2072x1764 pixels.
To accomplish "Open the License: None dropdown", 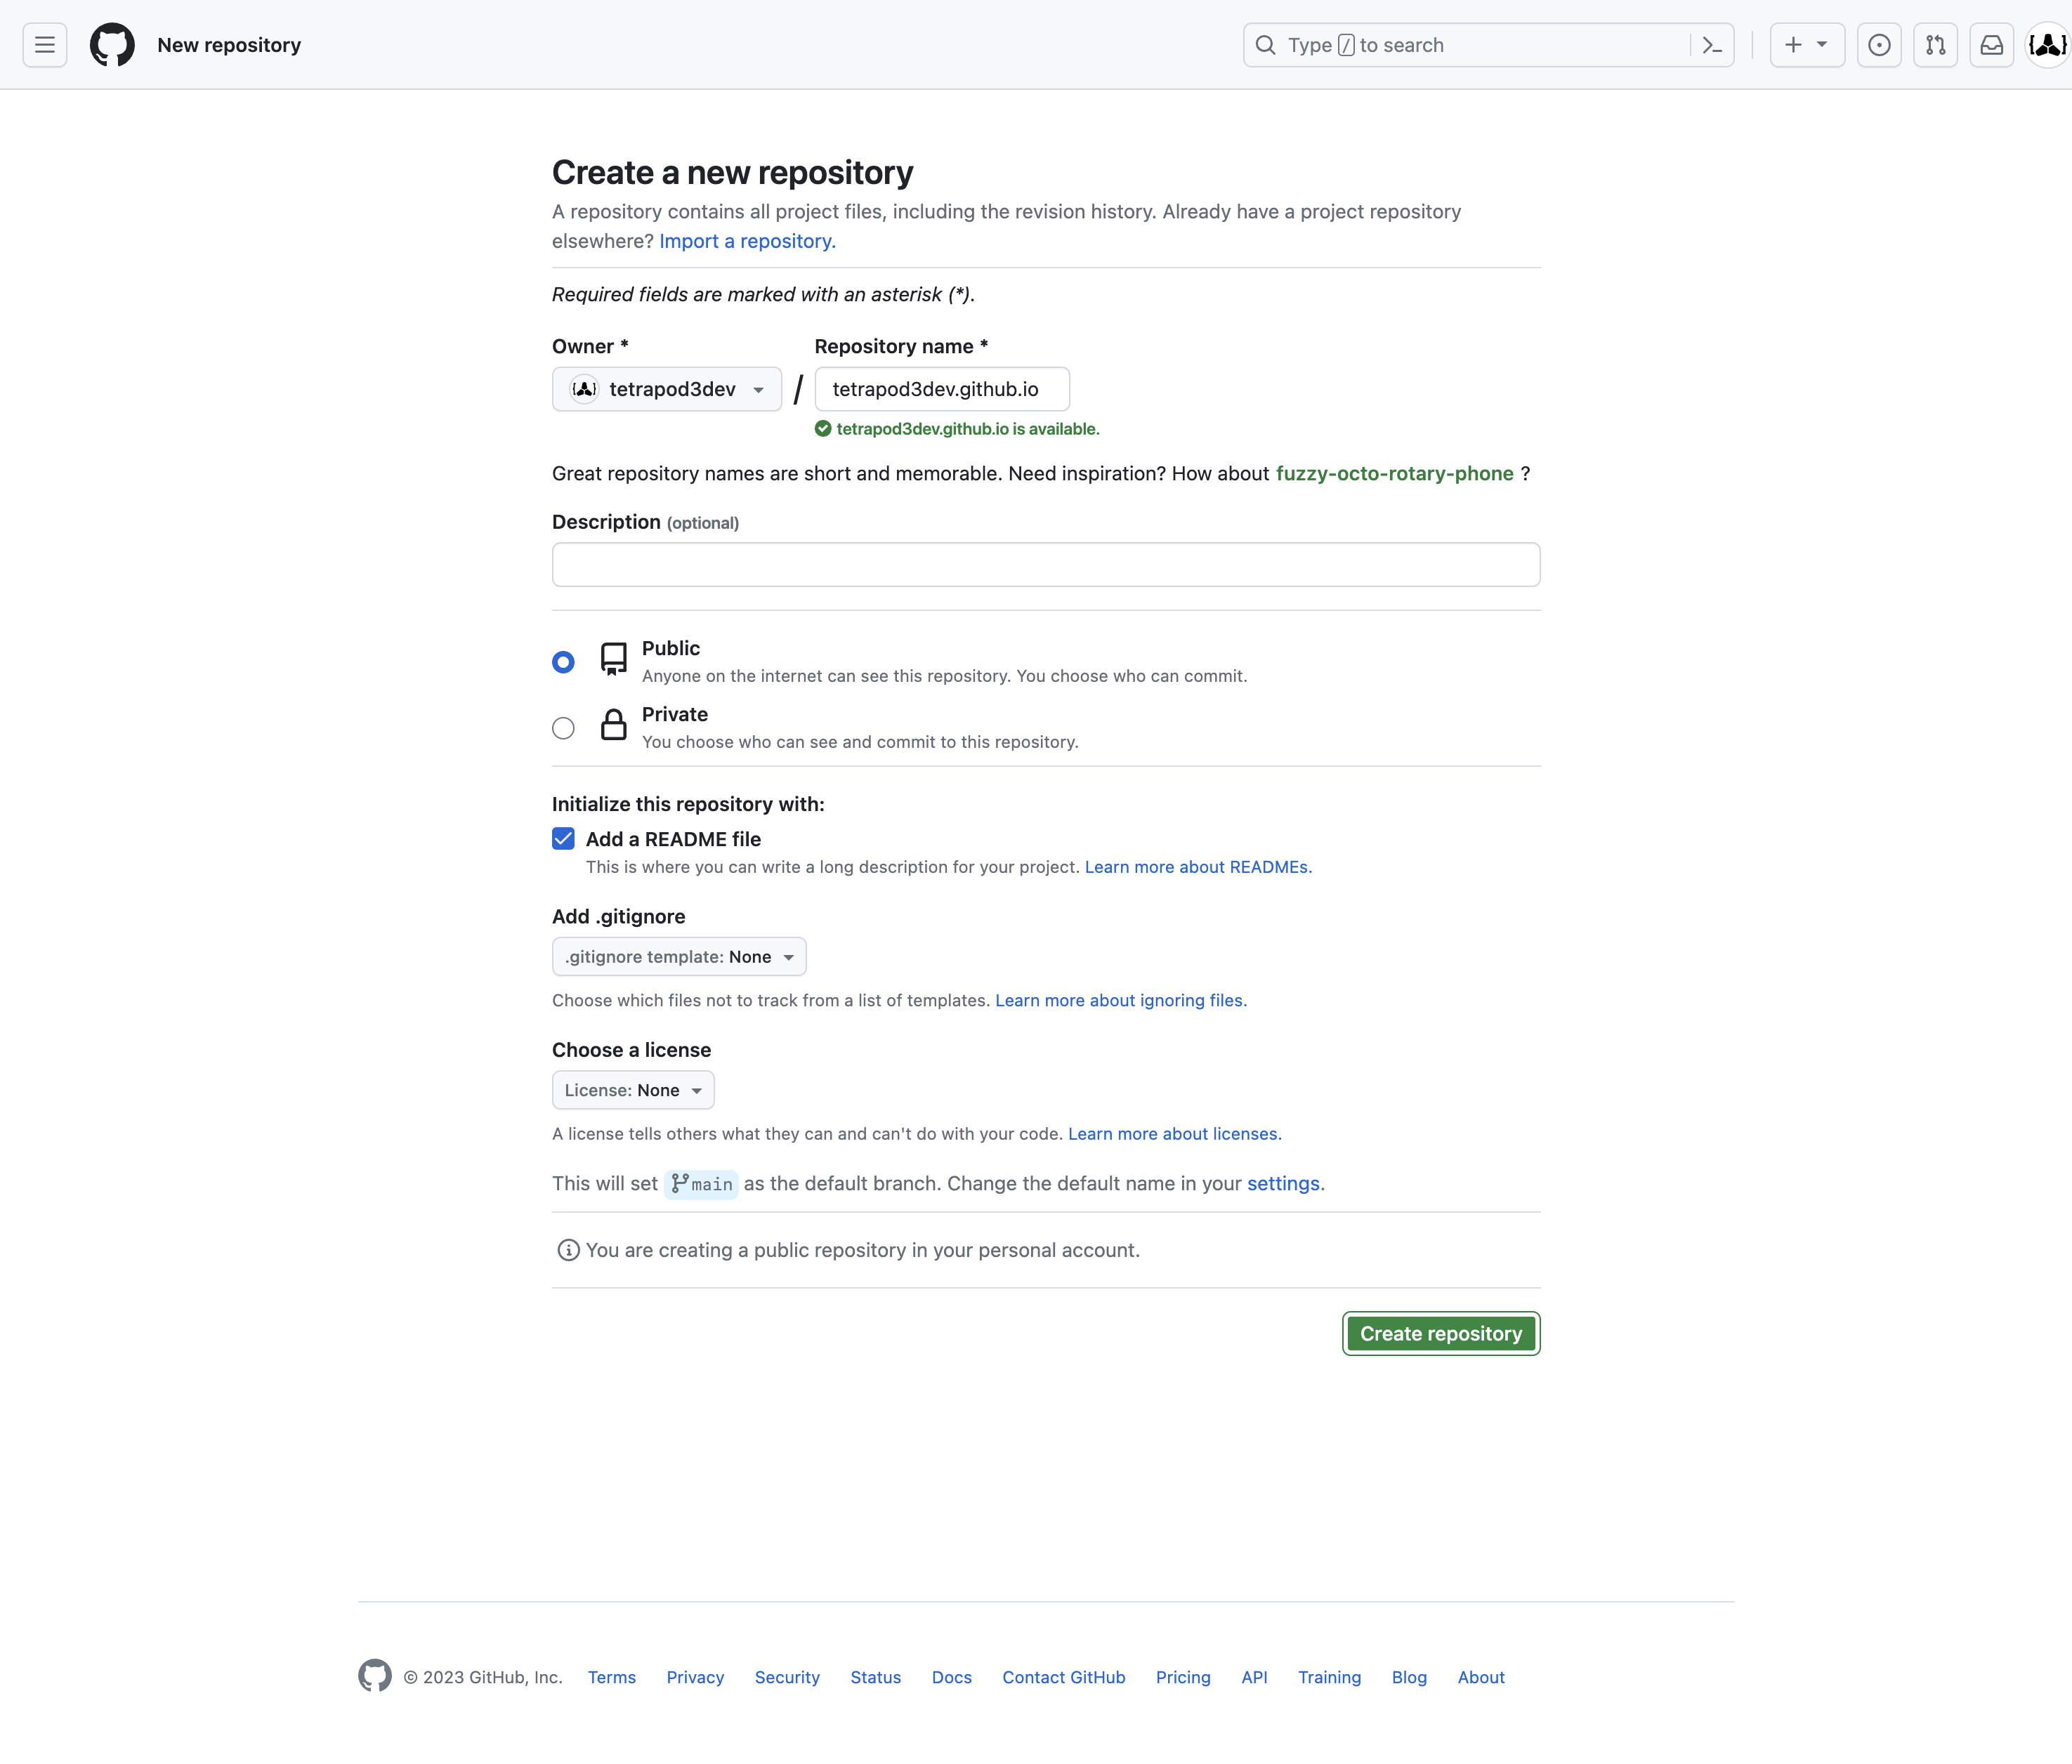I will click(x=633, y=1090).
